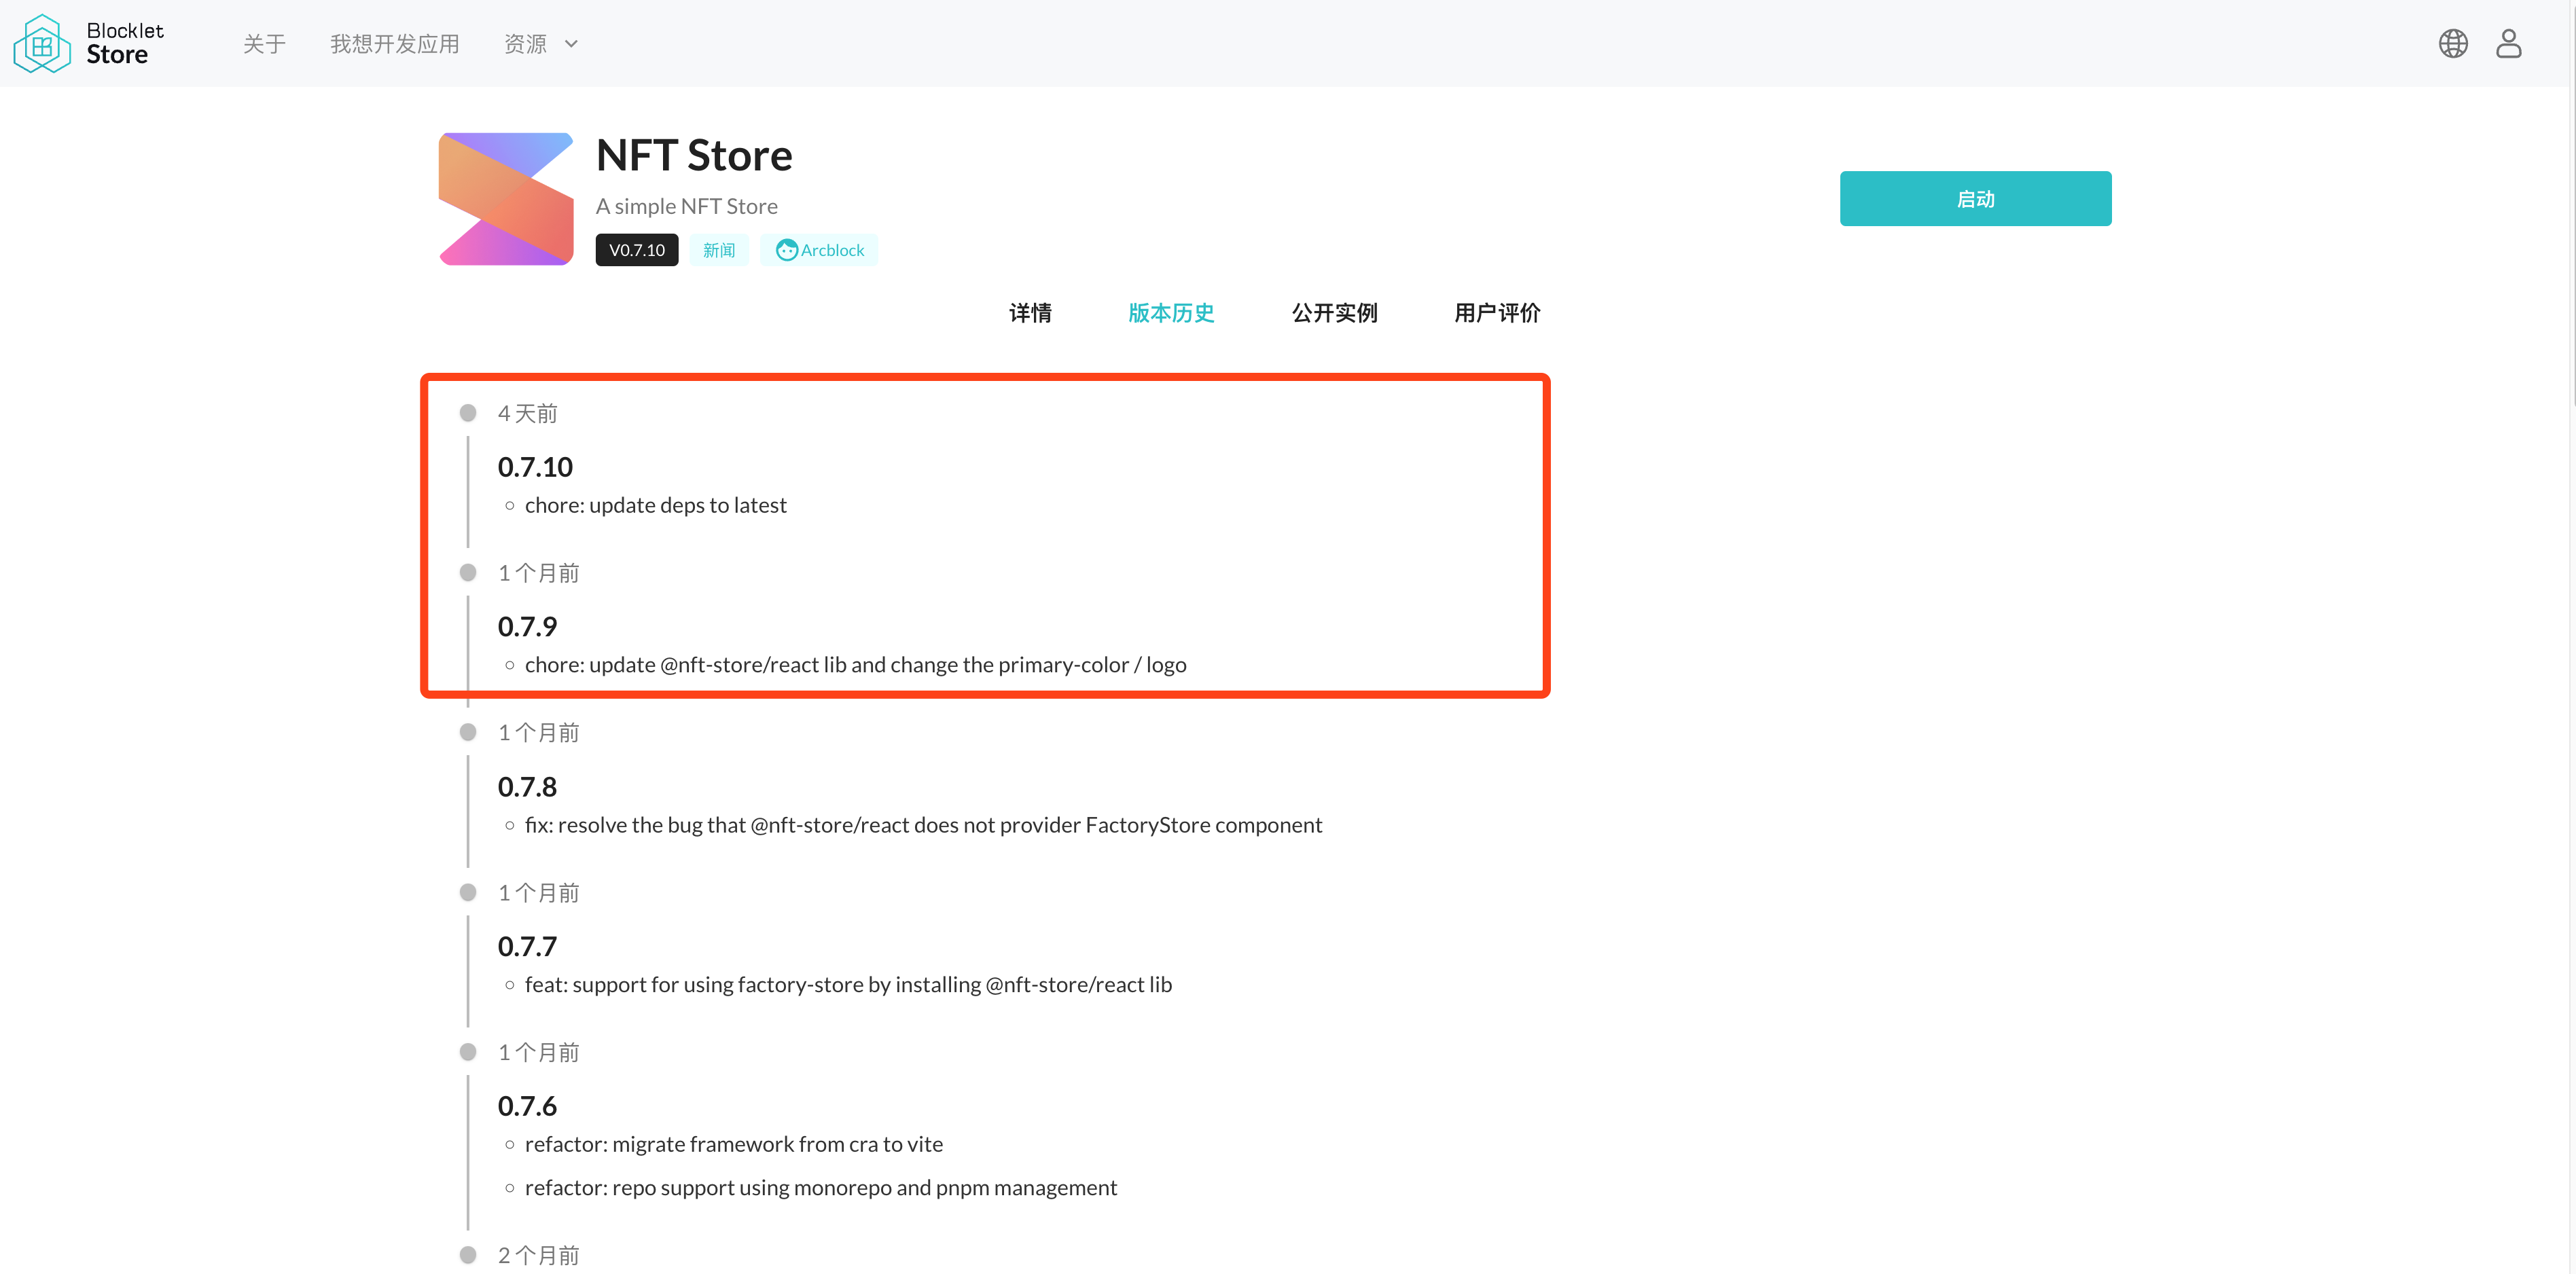Select the 版本历史 tab
Screen dimensions: 2576x1274
tap(1171, 313)
